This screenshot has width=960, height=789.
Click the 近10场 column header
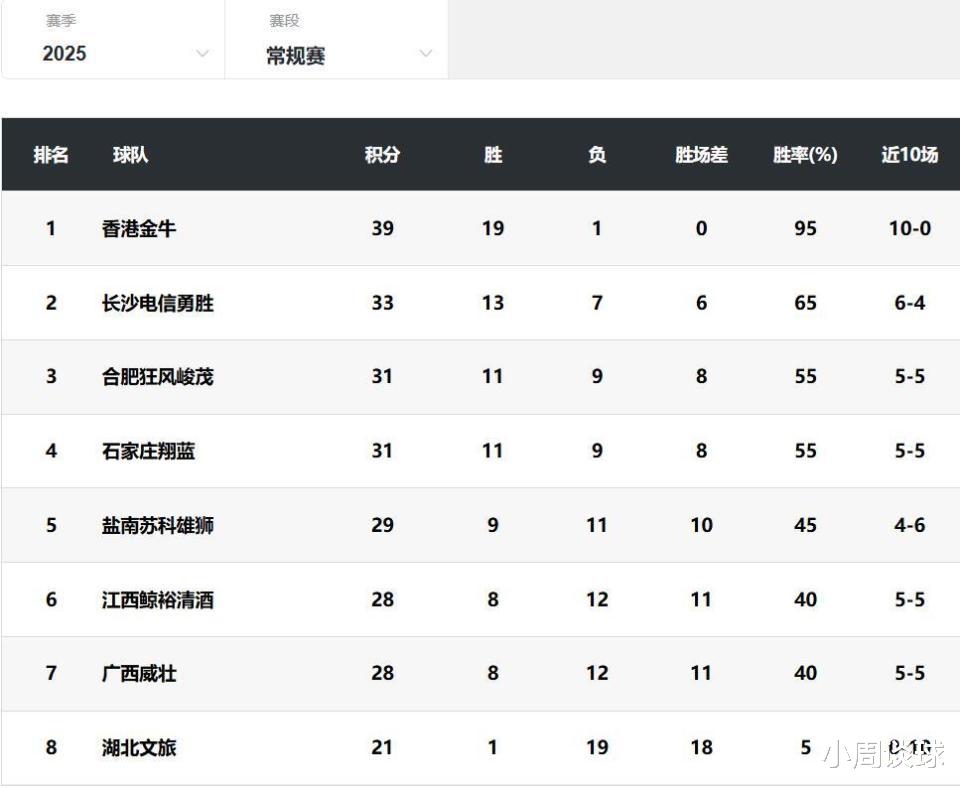click(x=909, y=155)
